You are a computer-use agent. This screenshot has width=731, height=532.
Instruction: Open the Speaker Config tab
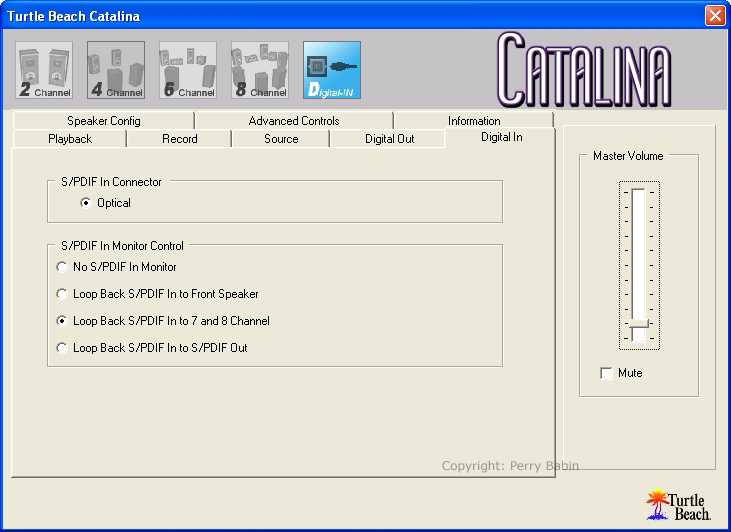point(103,121)
